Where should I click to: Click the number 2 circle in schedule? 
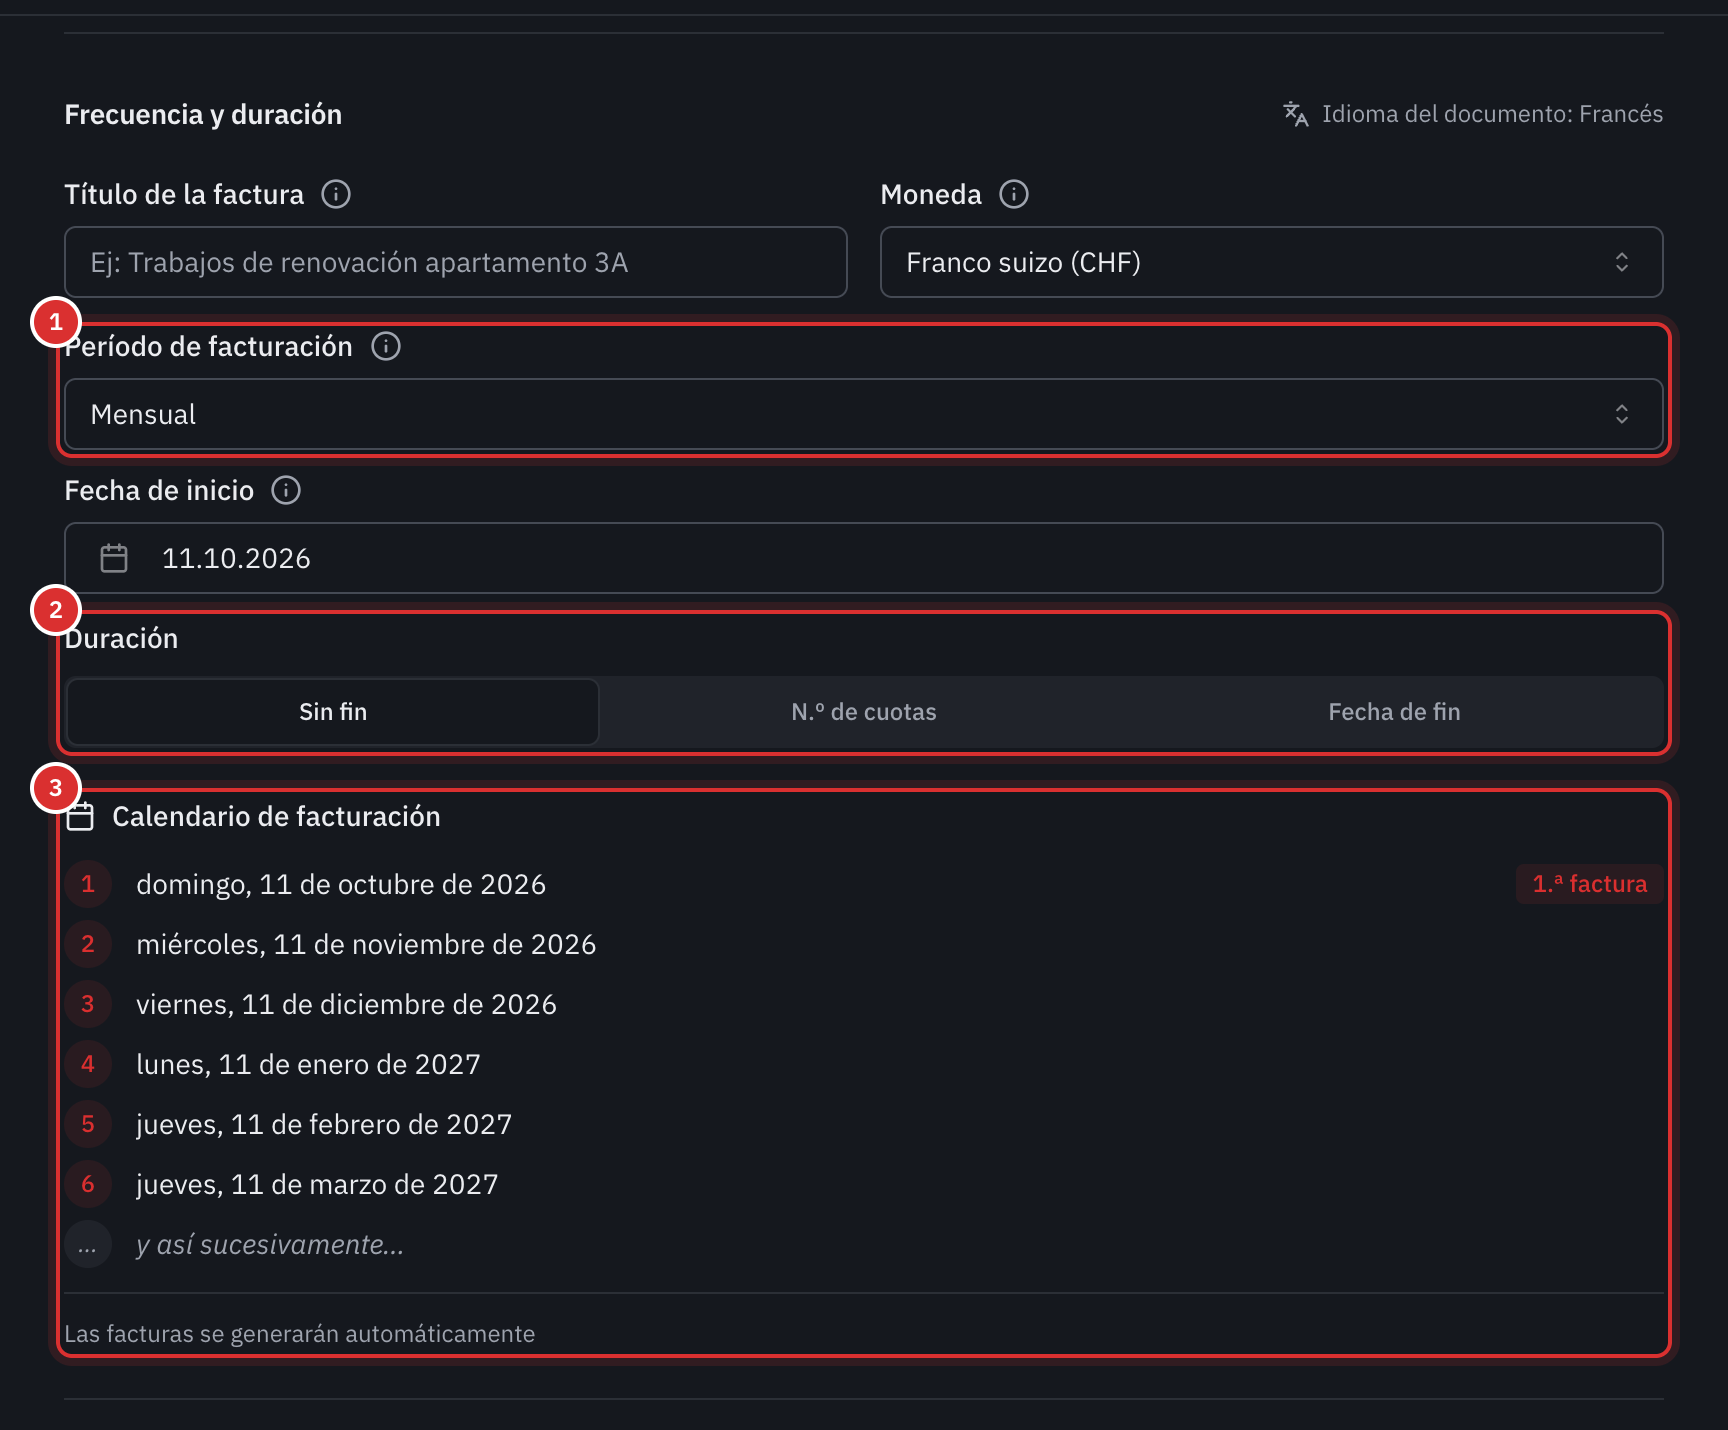pyautogui.click(x=88, y=944)
